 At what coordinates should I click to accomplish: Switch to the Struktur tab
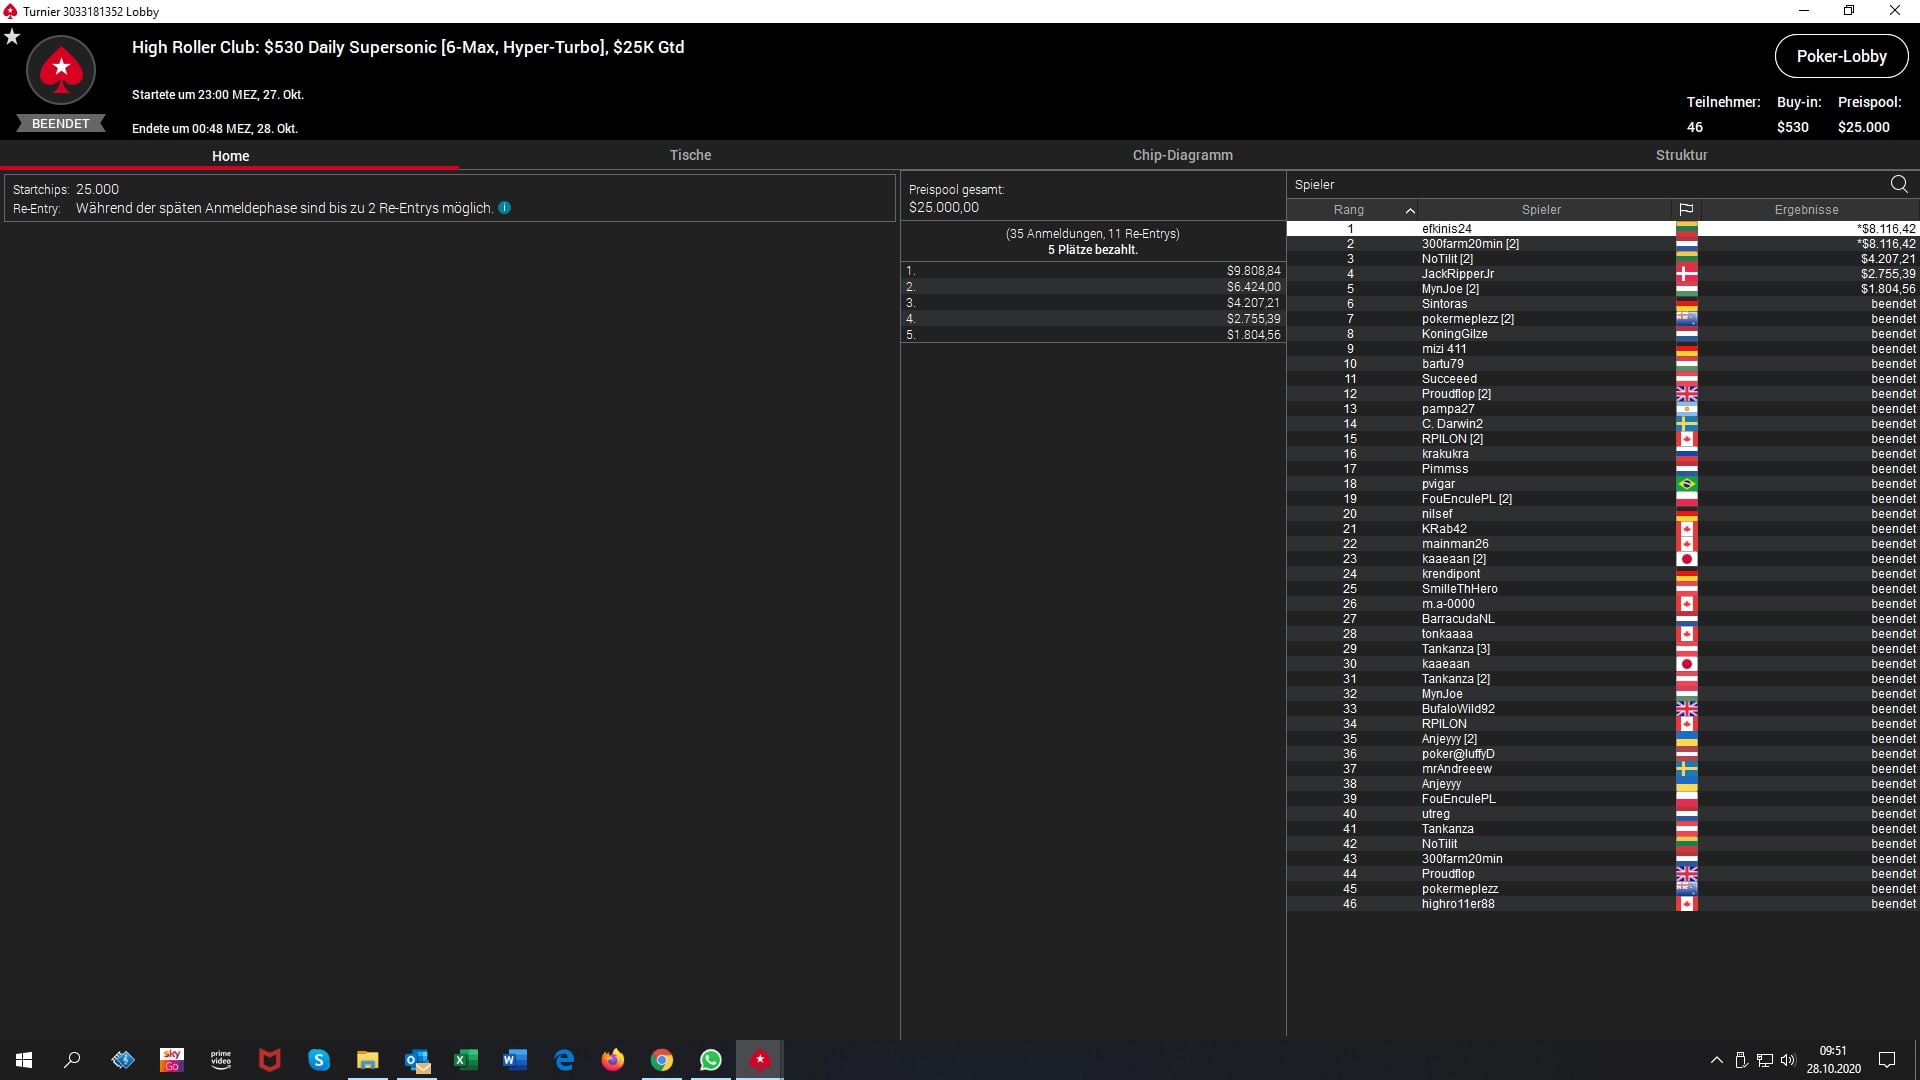click(1681, 155)
